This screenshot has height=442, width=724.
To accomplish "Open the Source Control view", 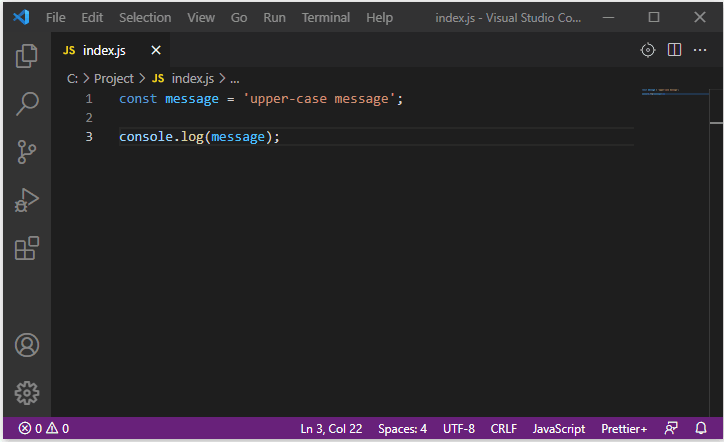I will [x=27, y=152].
